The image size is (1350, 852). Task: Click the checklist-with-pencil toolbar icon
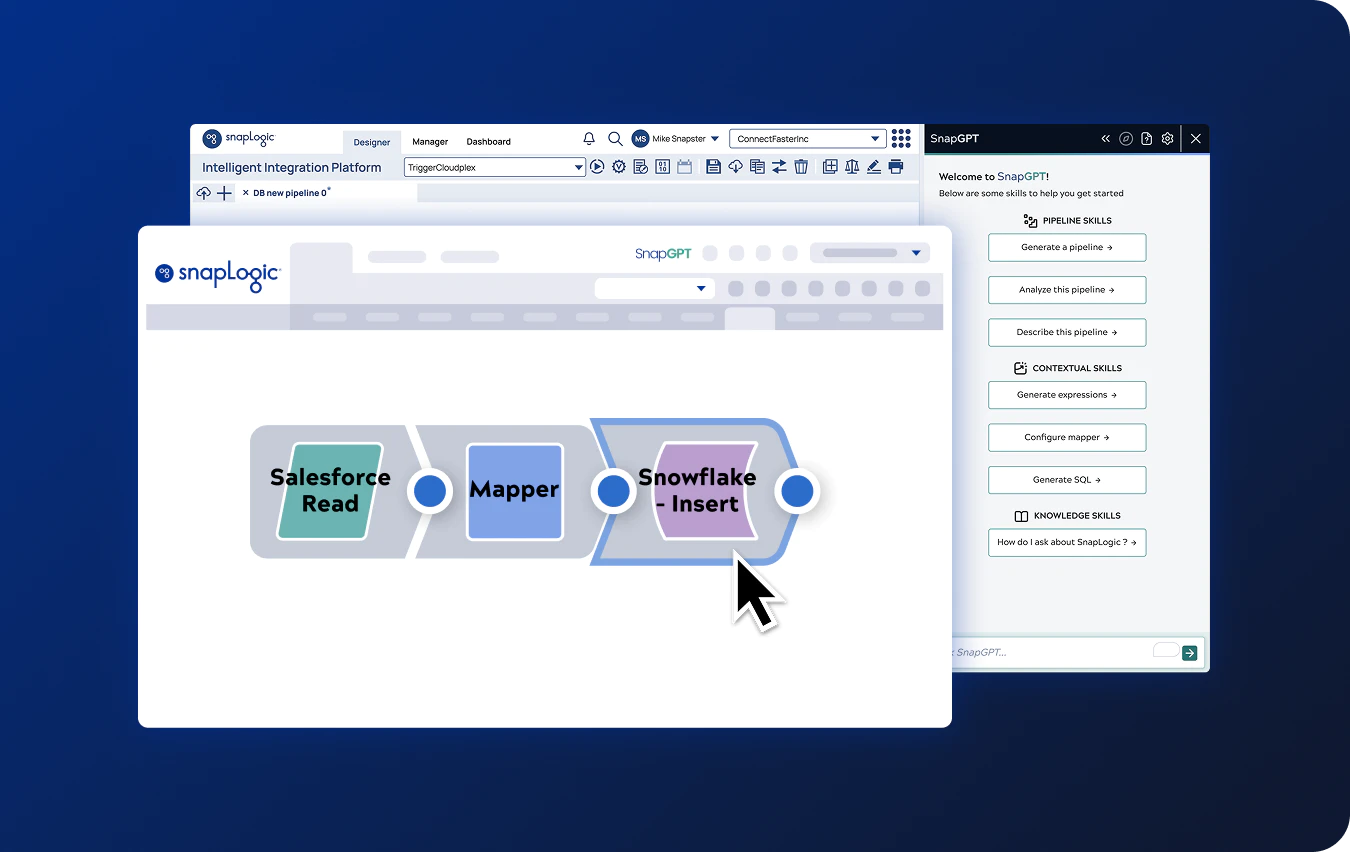[x=641, y=167]
